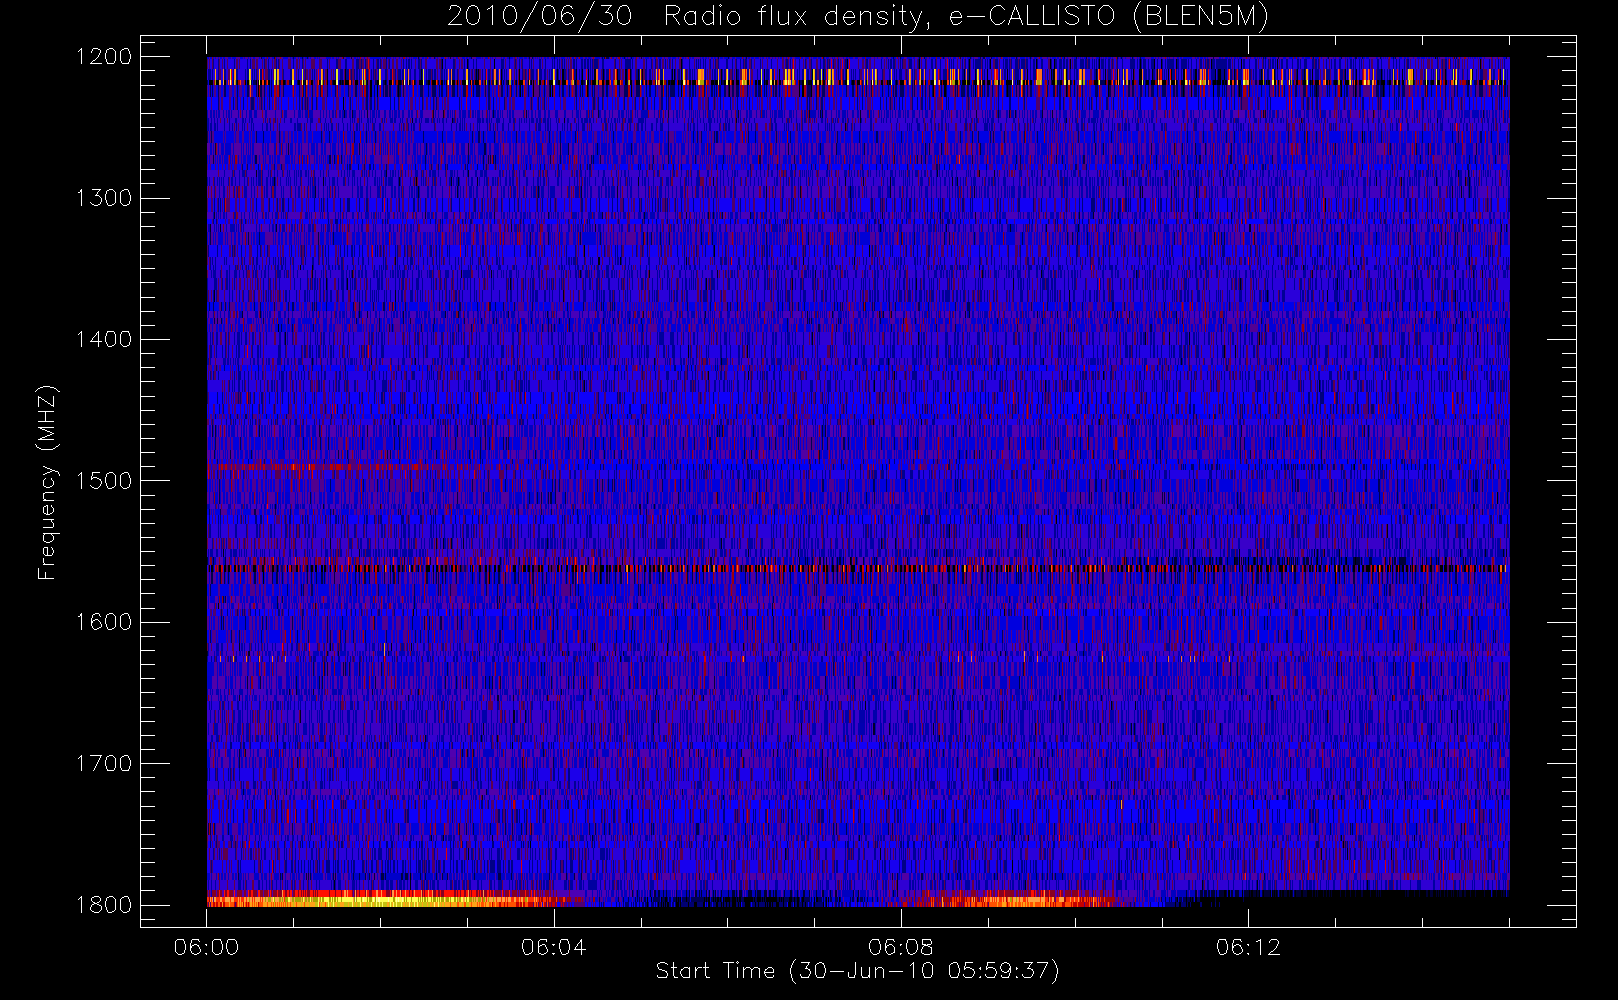This screenshot has height=1000, width=1618.
Task: Click the 06:08 time tick label
Action: click(901, 947)
